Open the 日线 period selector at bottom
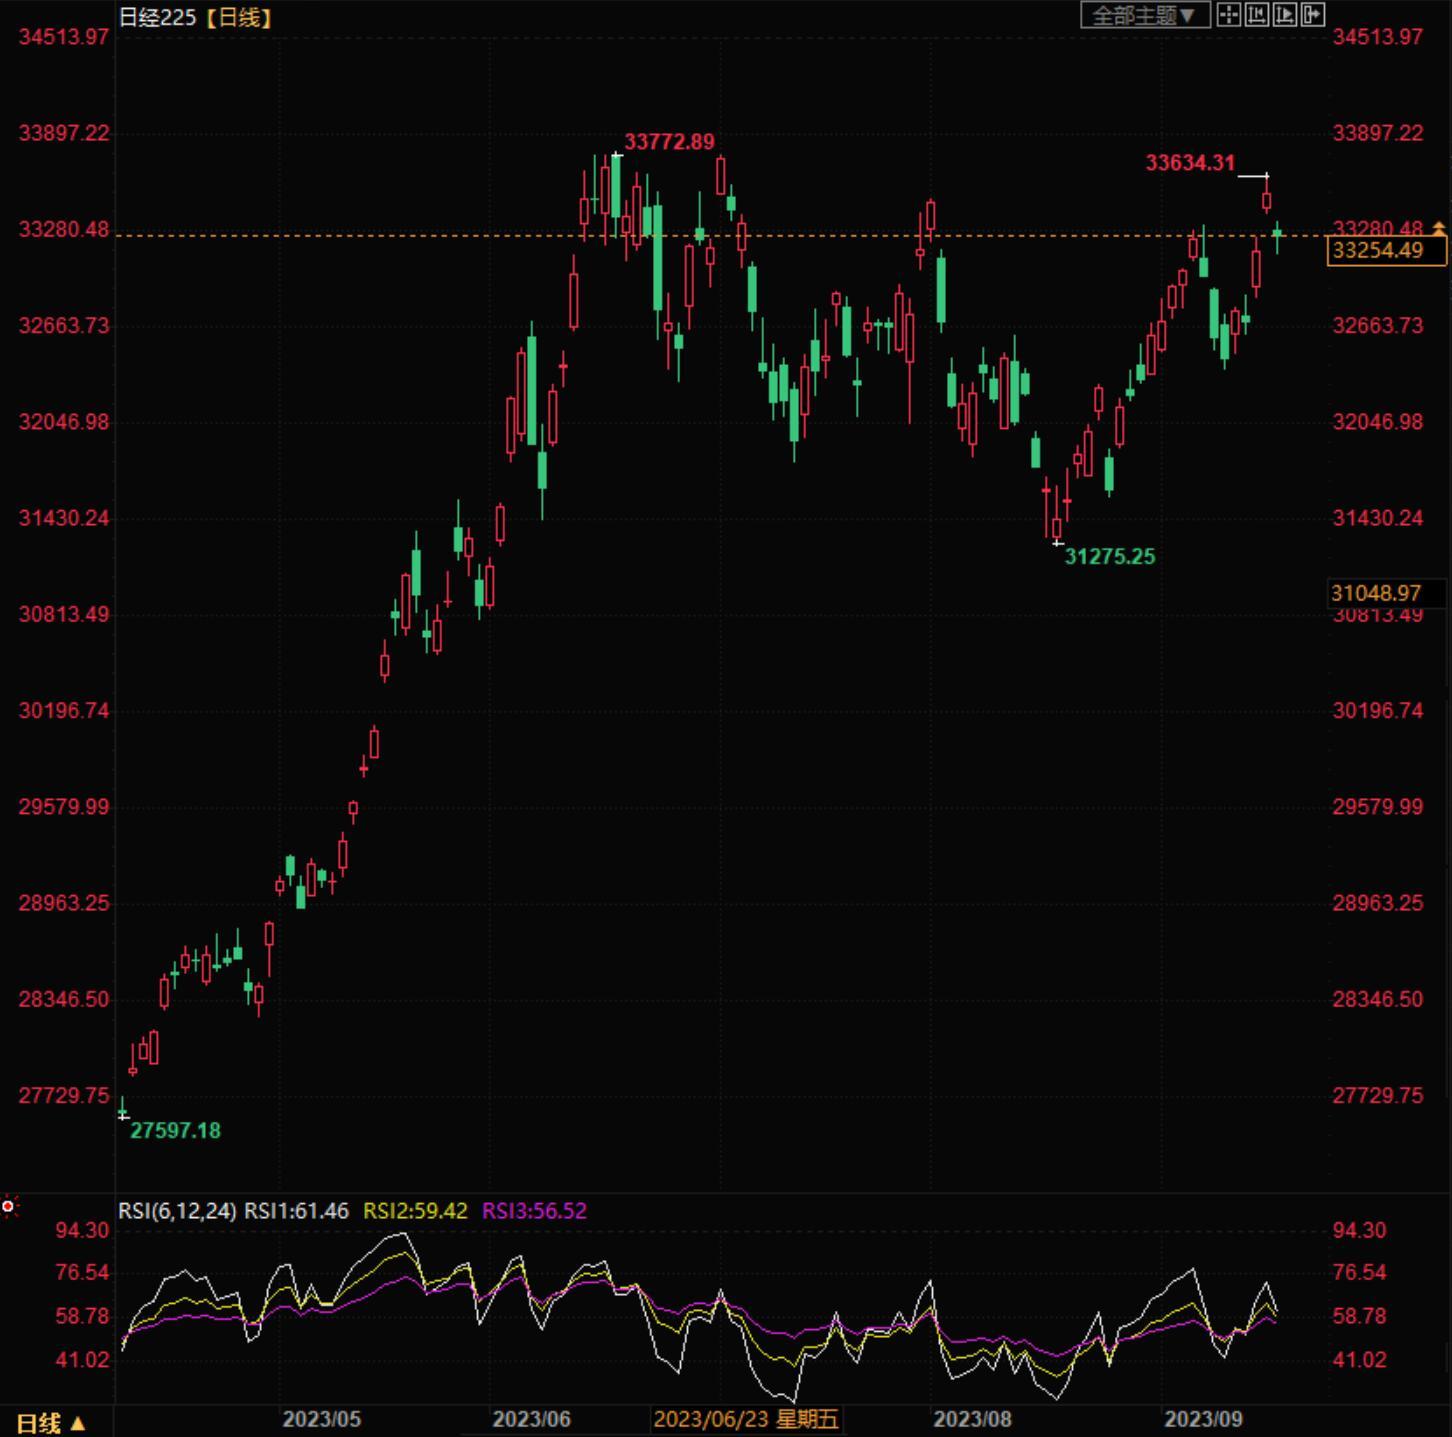This screenshot has width=1452, height=1437. tap(51, 1423)
